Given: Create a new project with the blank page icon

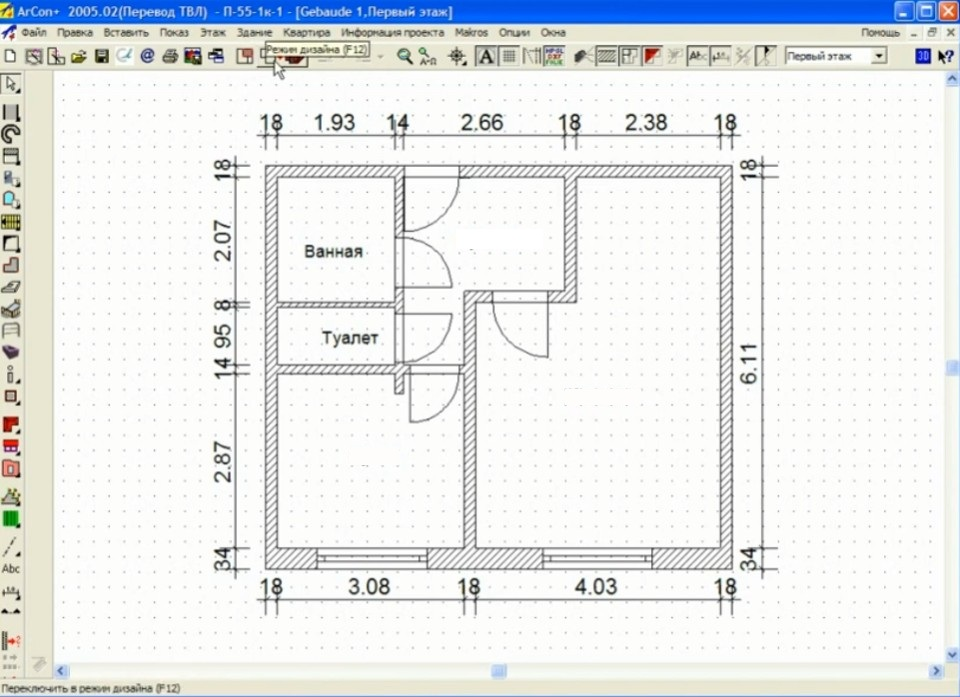Looking at the screenshot, I should [x=10, y=56].
